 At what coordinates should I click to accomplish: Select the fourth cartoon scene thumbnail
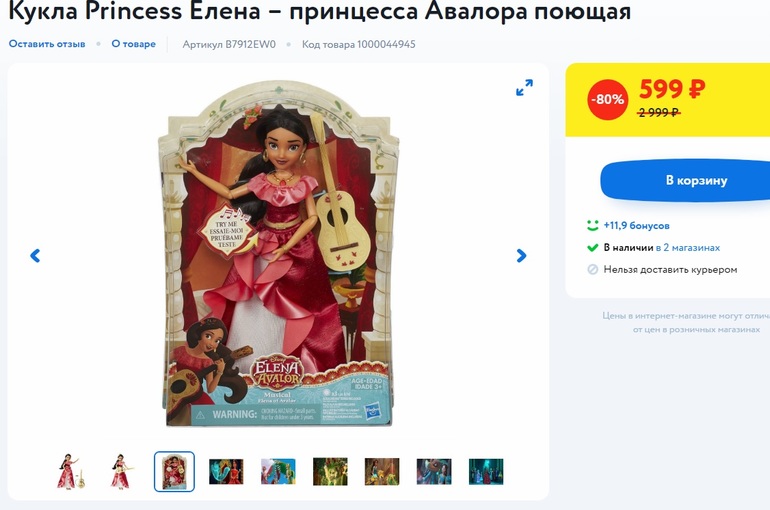[226, 472]
